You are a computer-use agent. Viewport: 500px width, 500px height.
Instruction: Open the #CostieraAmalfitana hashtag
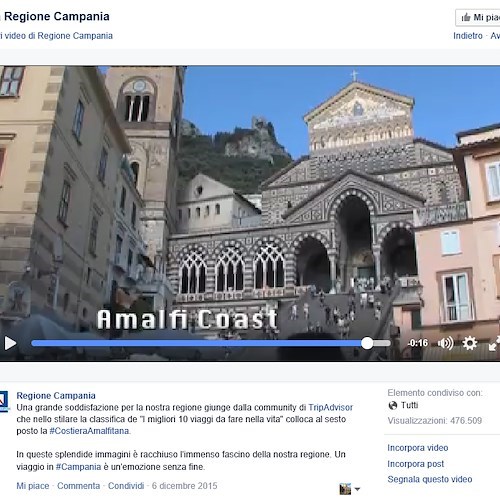[x=89, y=431]
